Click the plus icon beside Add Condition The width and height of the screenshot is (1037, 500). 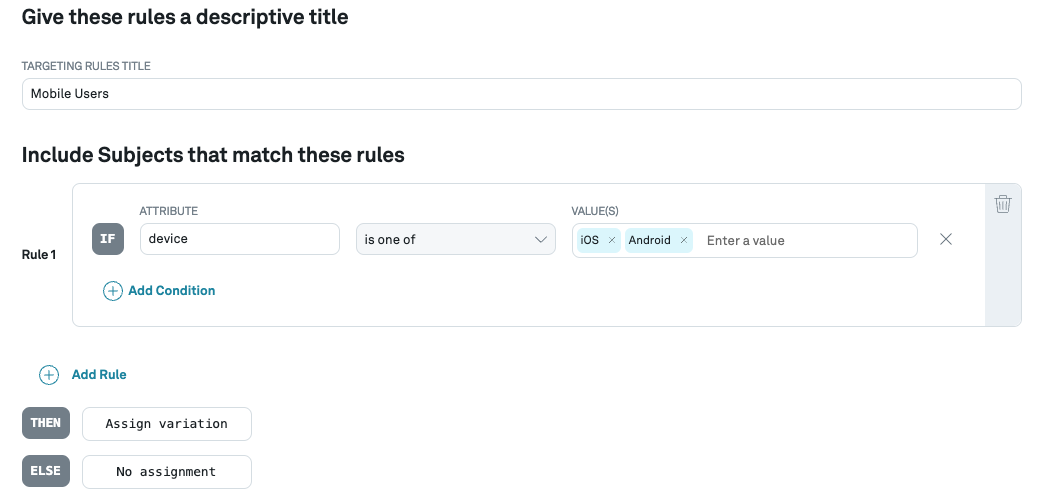pos(112,291)
